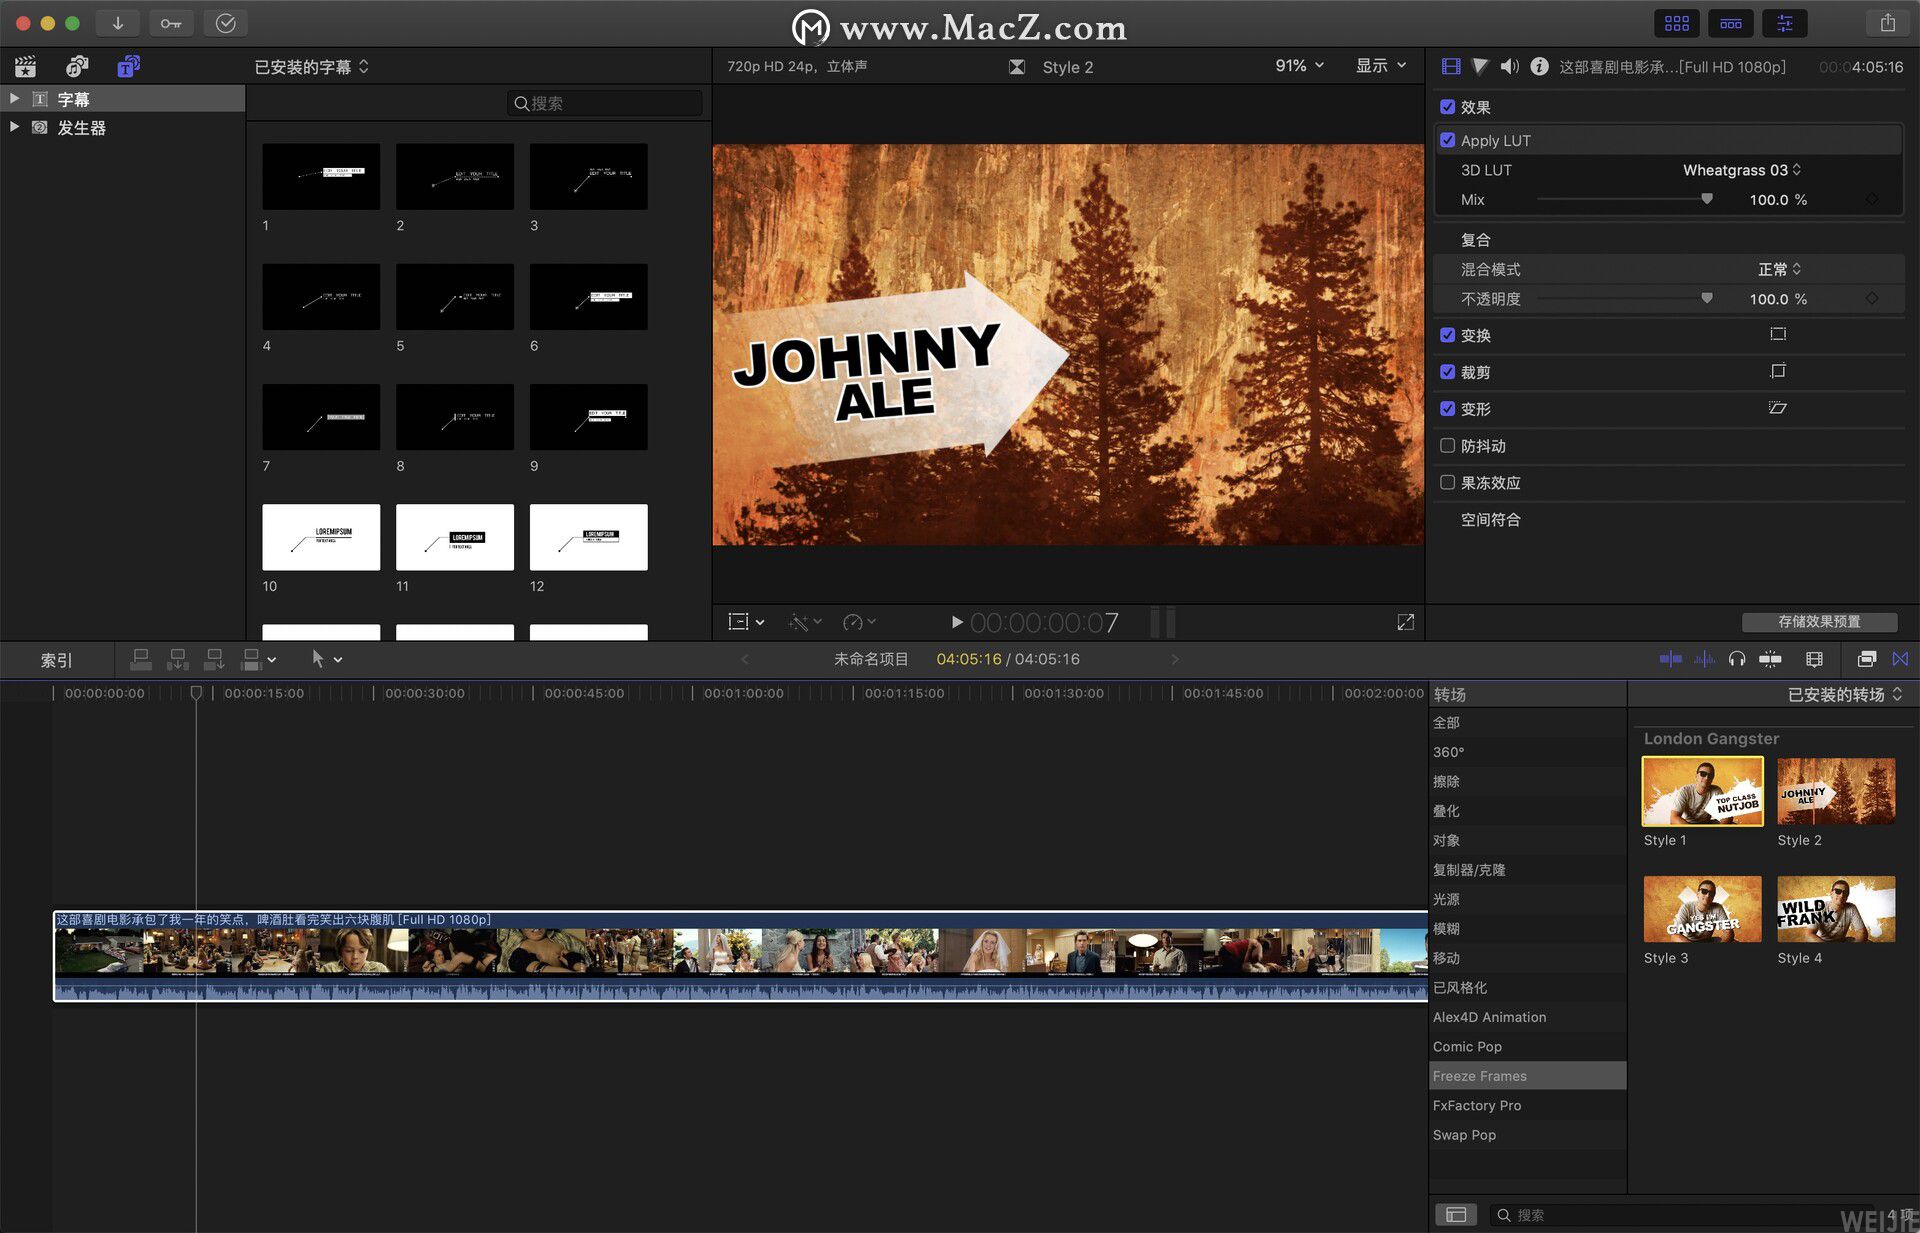Viewport: 1920px width, 1233px height.
Task: Toggle the 效果 checkbox
Action: 1447,106
